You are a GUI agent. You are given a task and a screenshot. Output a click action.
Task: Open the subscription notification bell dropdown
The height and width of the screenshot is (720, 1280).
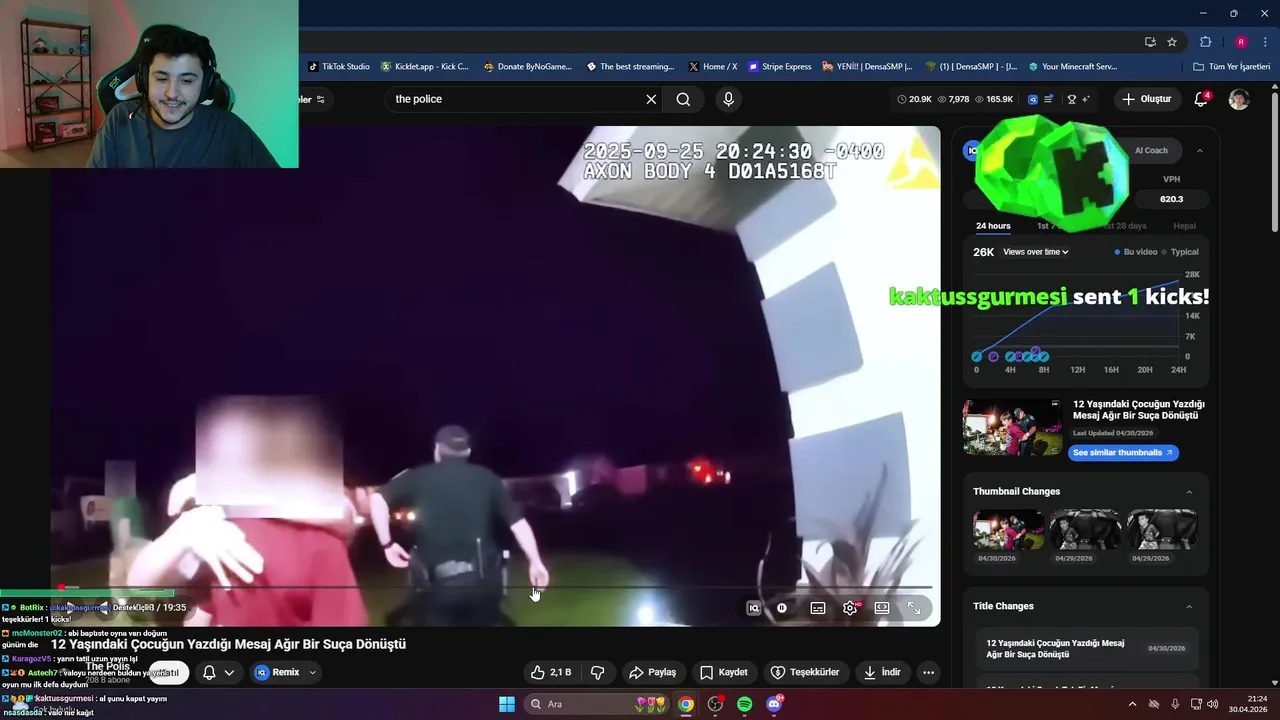(218, 672)
